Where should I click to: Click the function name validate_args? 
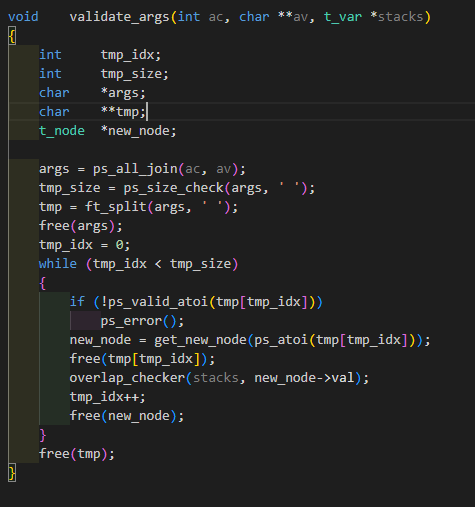(120, 17)
